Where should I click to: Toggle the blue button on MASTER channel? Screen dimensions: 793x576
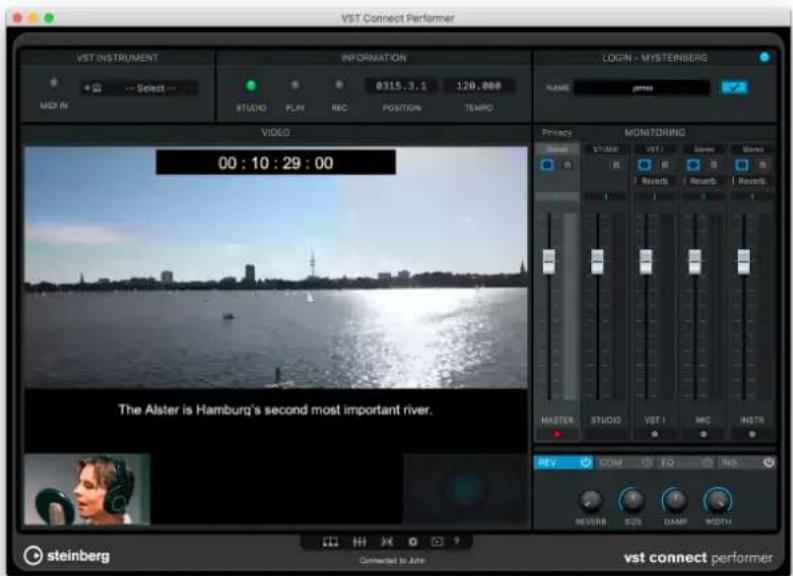click(x=547, y=165)
